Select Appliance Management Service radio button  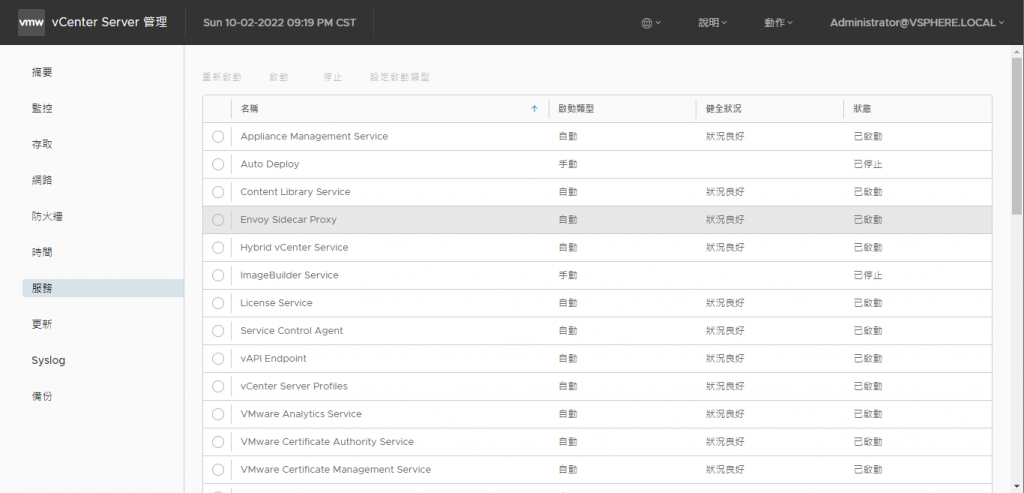[218, 136]
